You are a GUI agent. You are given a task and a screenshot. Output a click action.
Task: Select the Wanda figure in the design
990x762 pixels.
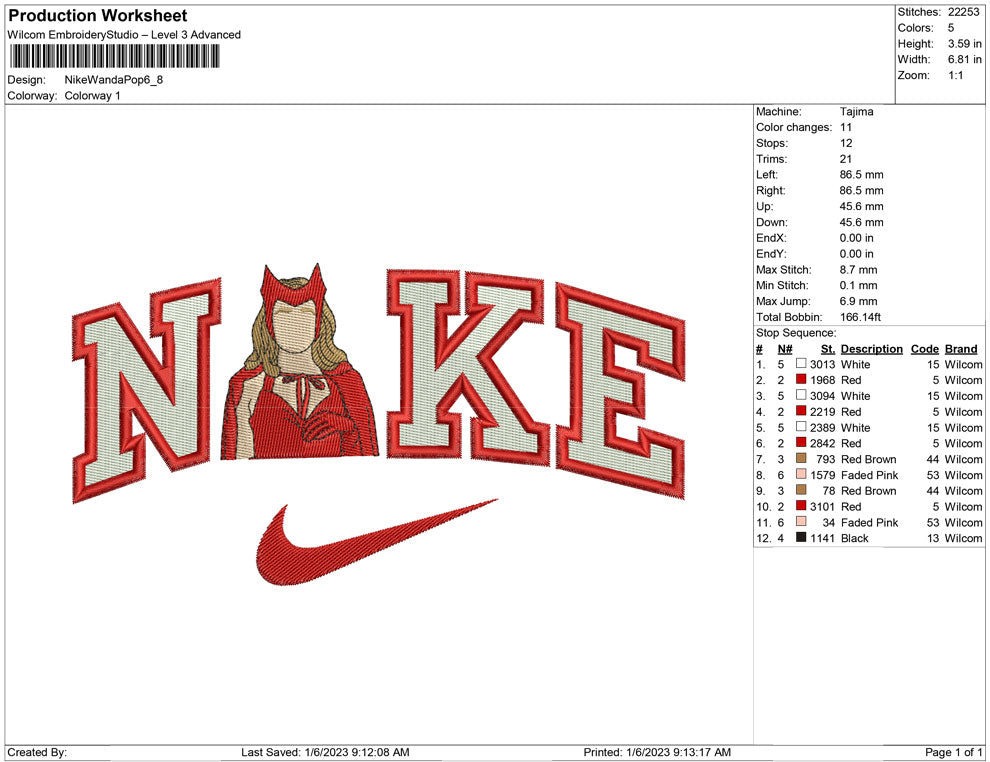[x=299, y=363]
